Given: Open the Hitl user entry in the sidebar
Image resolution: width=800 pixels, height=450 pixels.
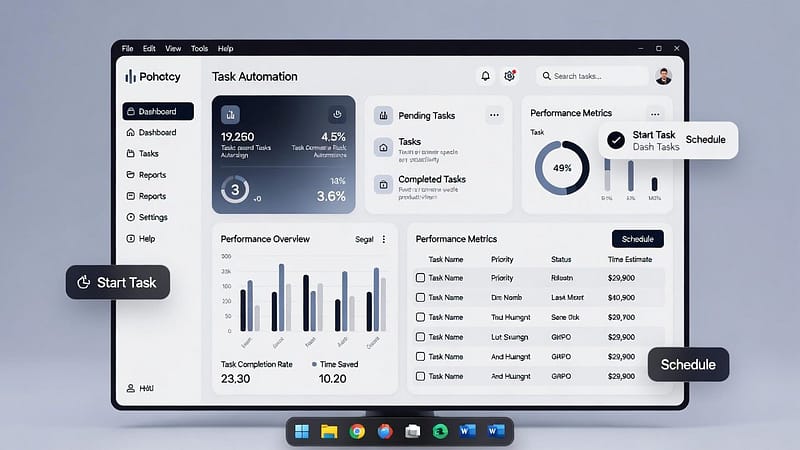Looking at the screenshot, I should (140, 388).
